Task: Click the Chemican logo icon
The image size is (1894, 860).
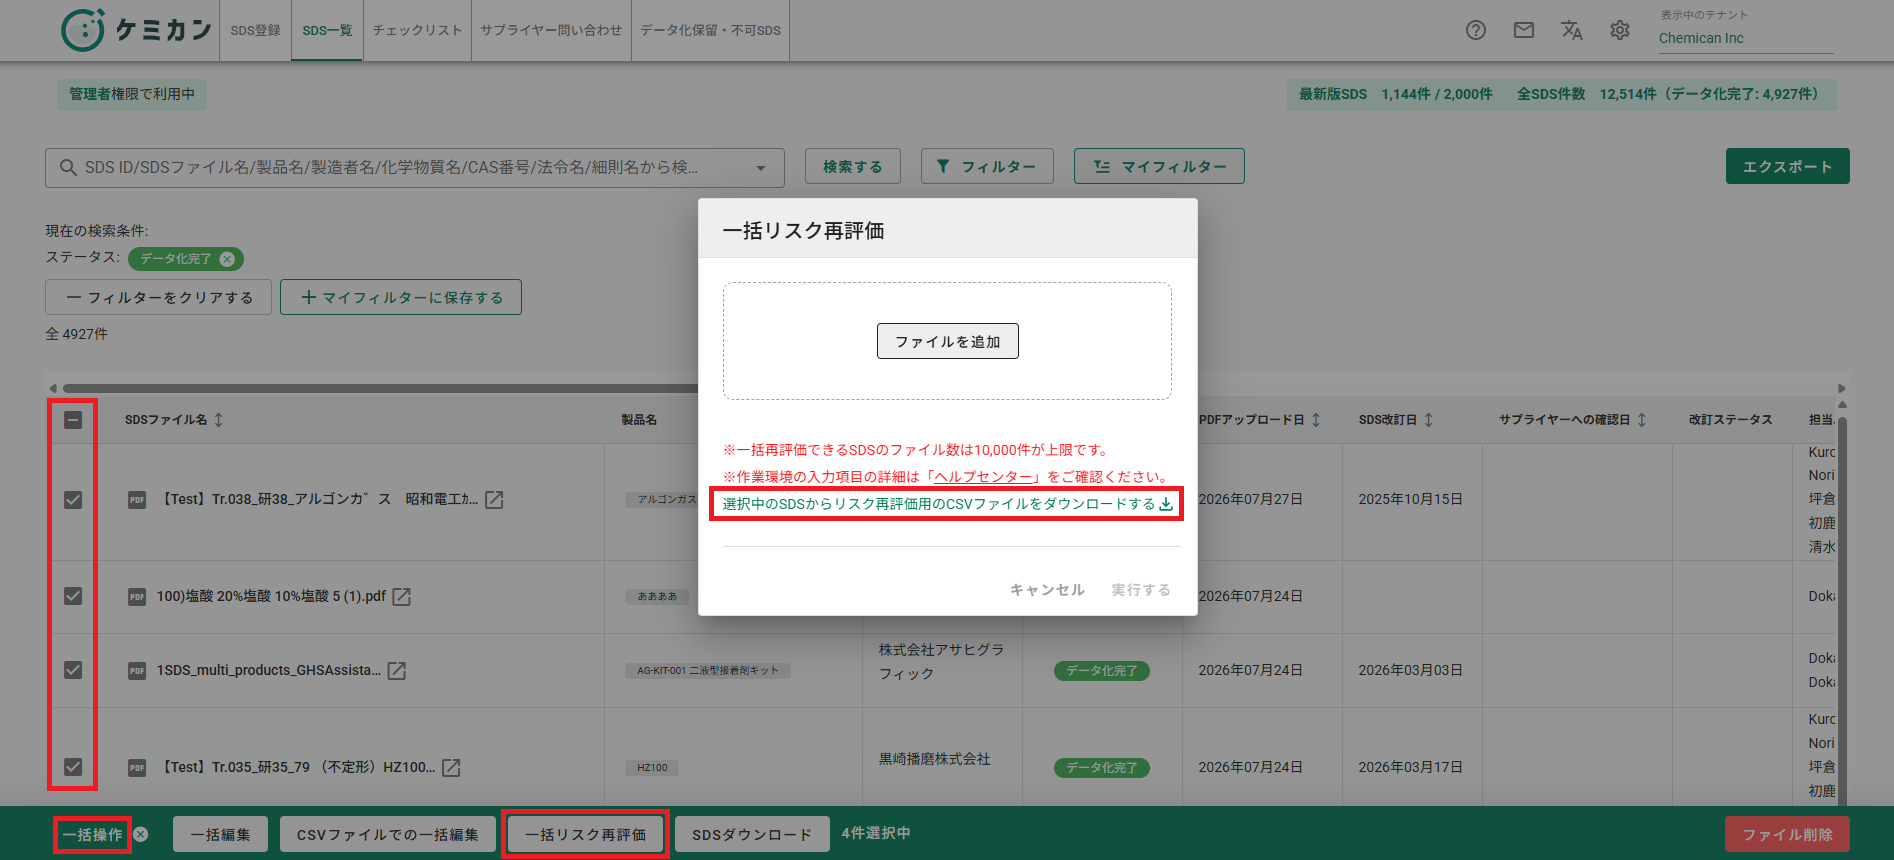Action: (x=83, y=30)
